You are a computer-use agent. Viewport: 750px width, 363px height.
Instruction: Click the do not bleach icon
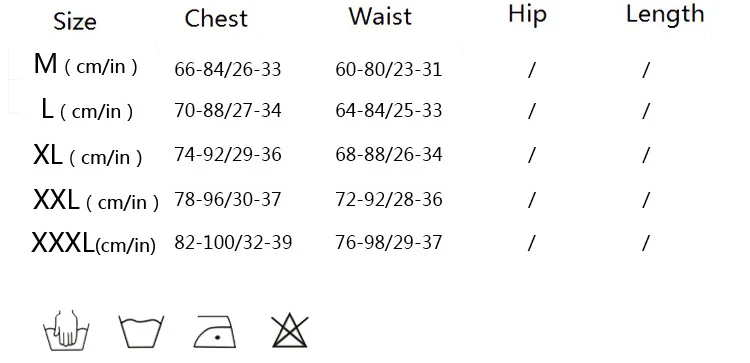[x=290, y=330]
